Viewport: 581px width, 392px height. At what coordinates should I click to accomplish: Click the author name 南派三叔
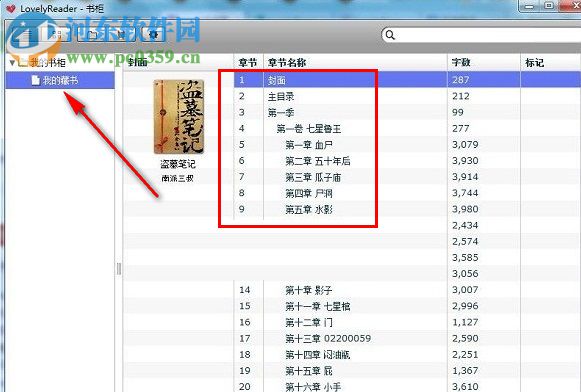(177, 178)
